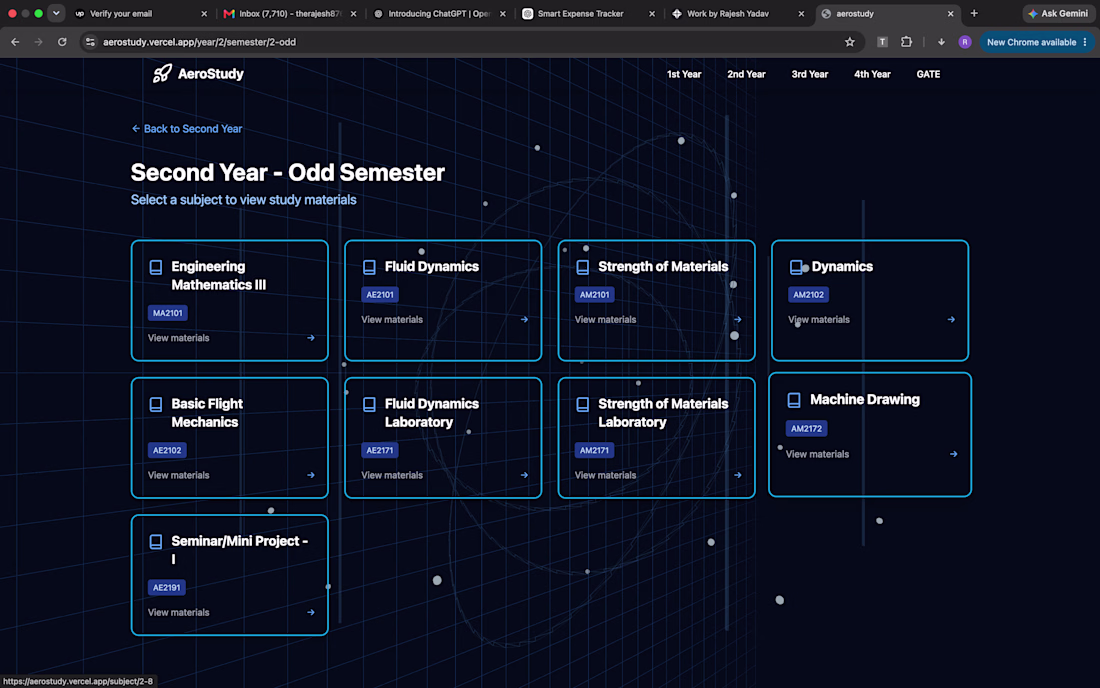Open 4th Year navigation menu item
The image size is (1100, 688).
click(x=872, y=74)
